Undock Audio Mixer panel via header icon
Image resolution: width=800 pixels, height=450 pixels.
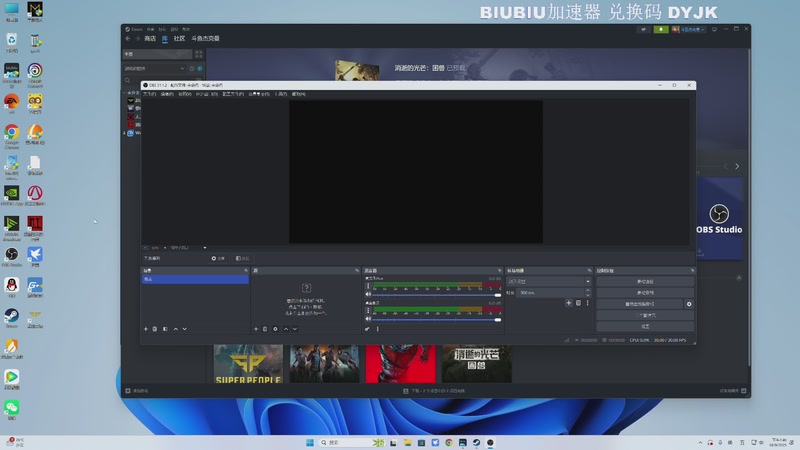point(499,270)
